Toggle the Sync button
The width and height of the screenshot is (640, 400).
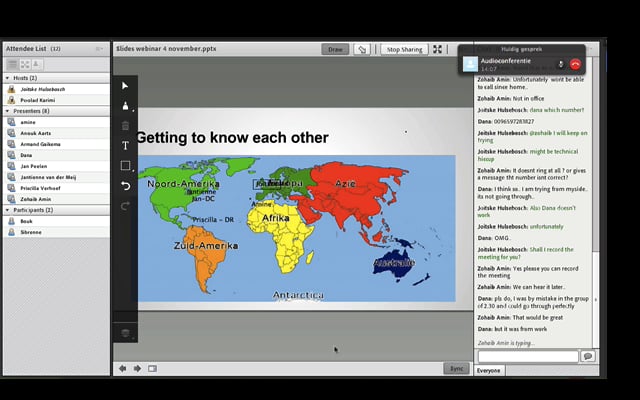click(456, 369)
